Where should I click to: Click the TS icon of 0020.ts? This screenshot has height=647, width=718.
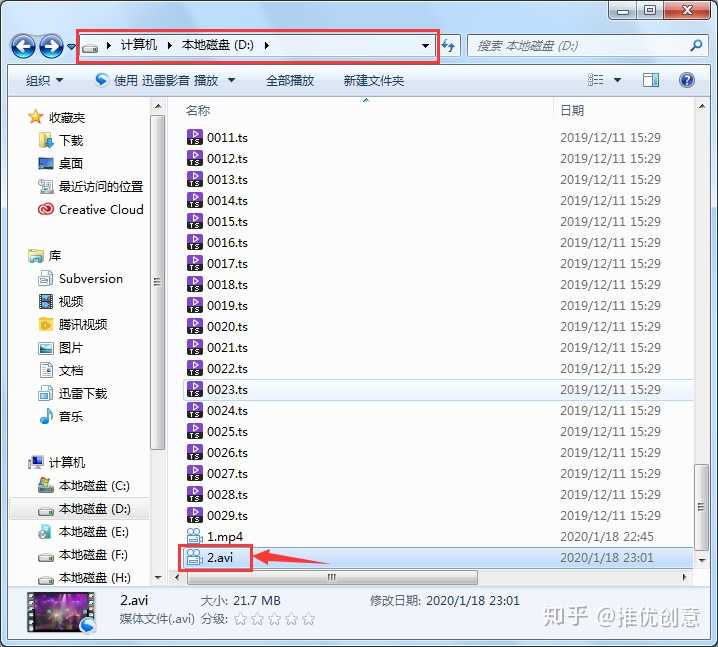tap(195, 326)
